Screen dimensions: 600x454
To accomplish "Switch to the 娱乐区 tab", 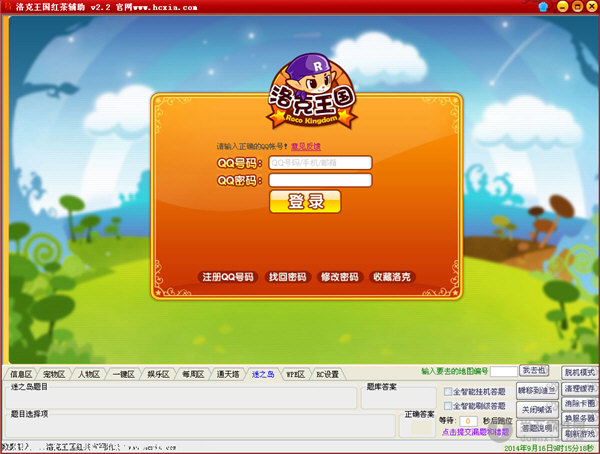I will (158, 374).
